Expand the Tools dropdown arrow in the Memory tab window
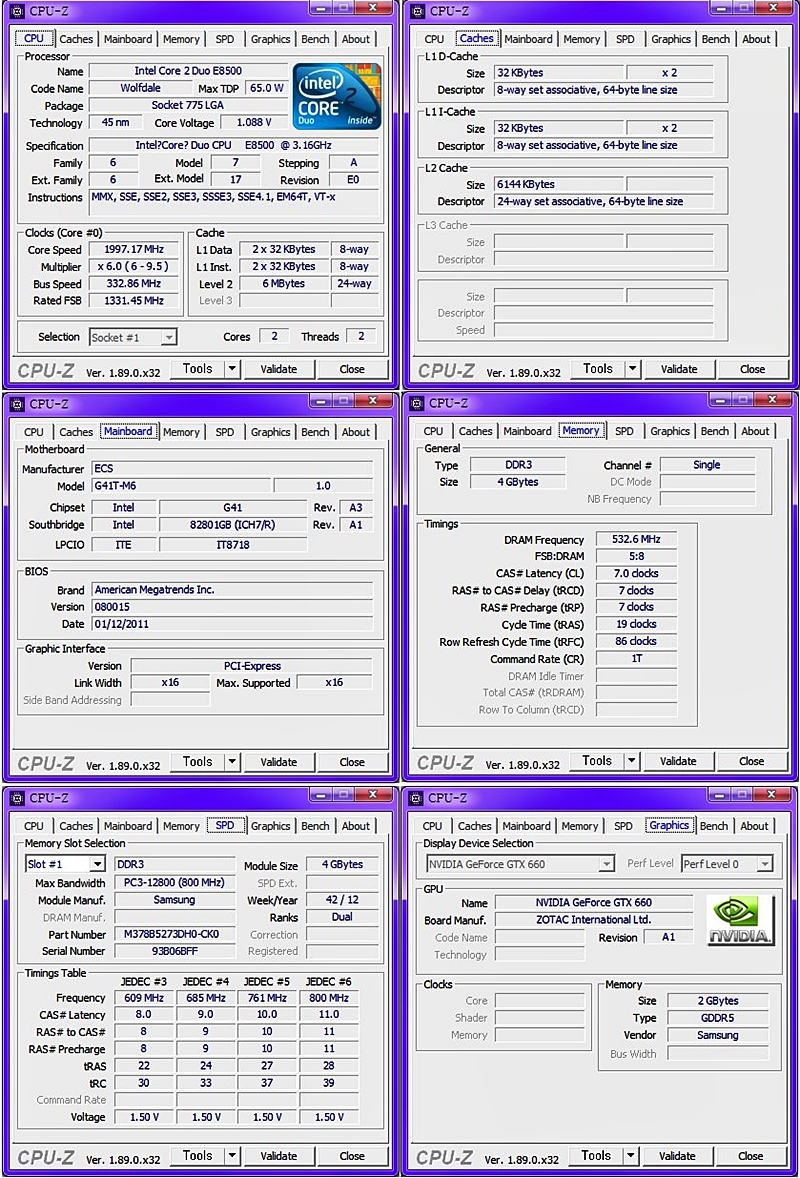800x1178 pixels. [632, 761]
